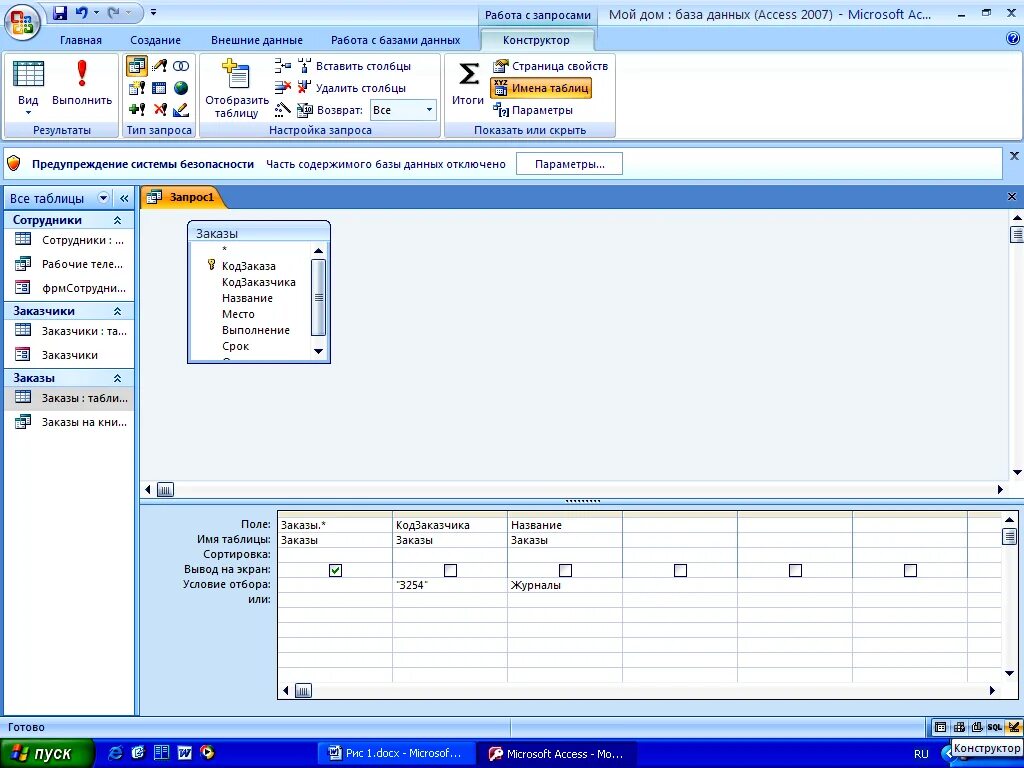Open Рис 1.docx in the taskbar
The height and width of the screenshot is (768, 1024).
(x=396, y=753)
